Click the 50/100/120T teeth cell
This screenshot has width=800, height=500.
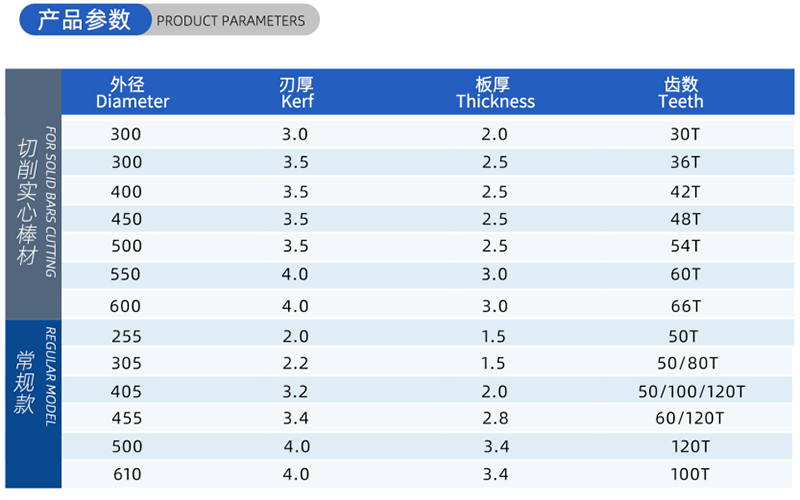[x=691, y=390]
